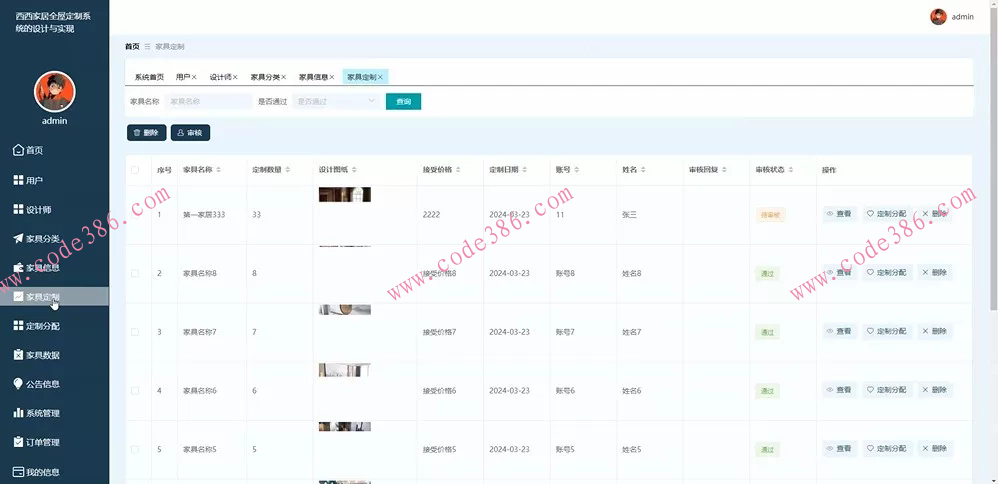Sort by 设计图纸 column
The height and width of the screenshot is (484, 998).
[354, 170]
